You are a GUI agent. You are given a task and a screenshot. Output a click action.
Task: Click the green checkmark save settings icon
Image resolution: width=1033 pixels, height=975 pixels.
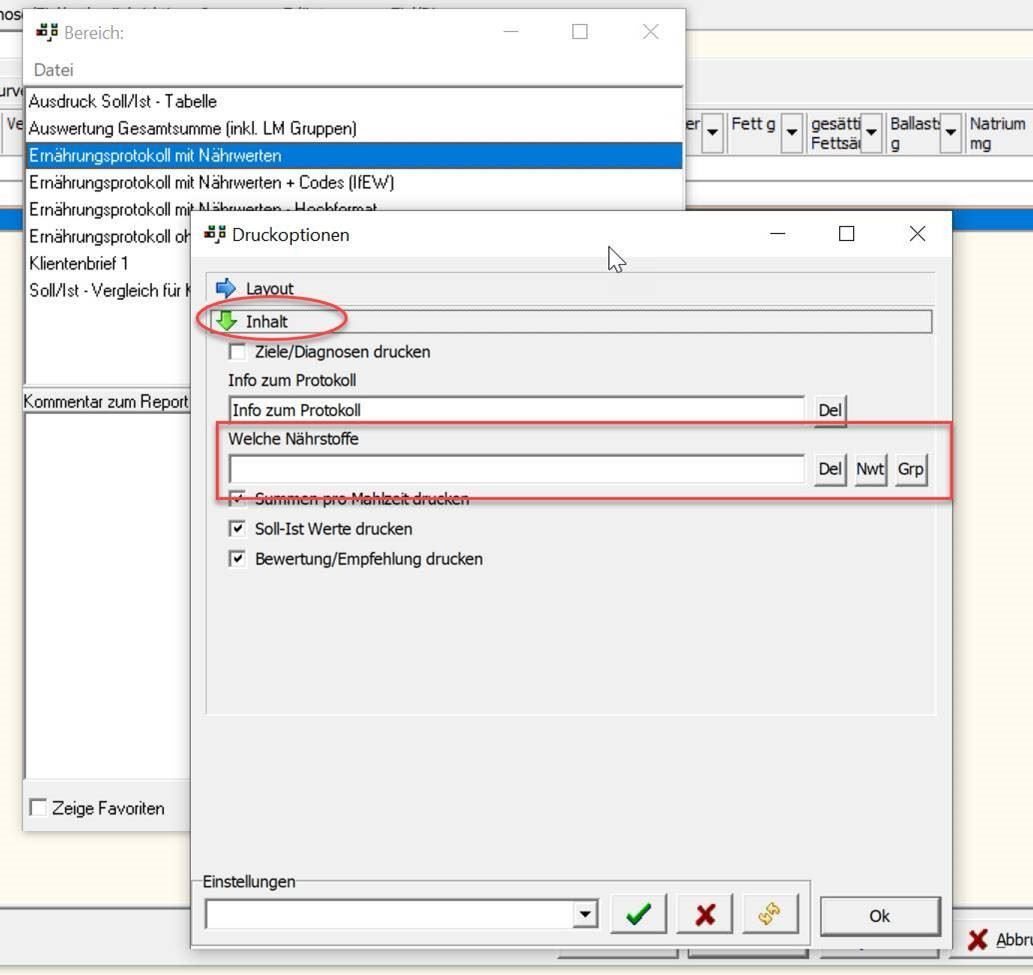(x=638, y=914)
